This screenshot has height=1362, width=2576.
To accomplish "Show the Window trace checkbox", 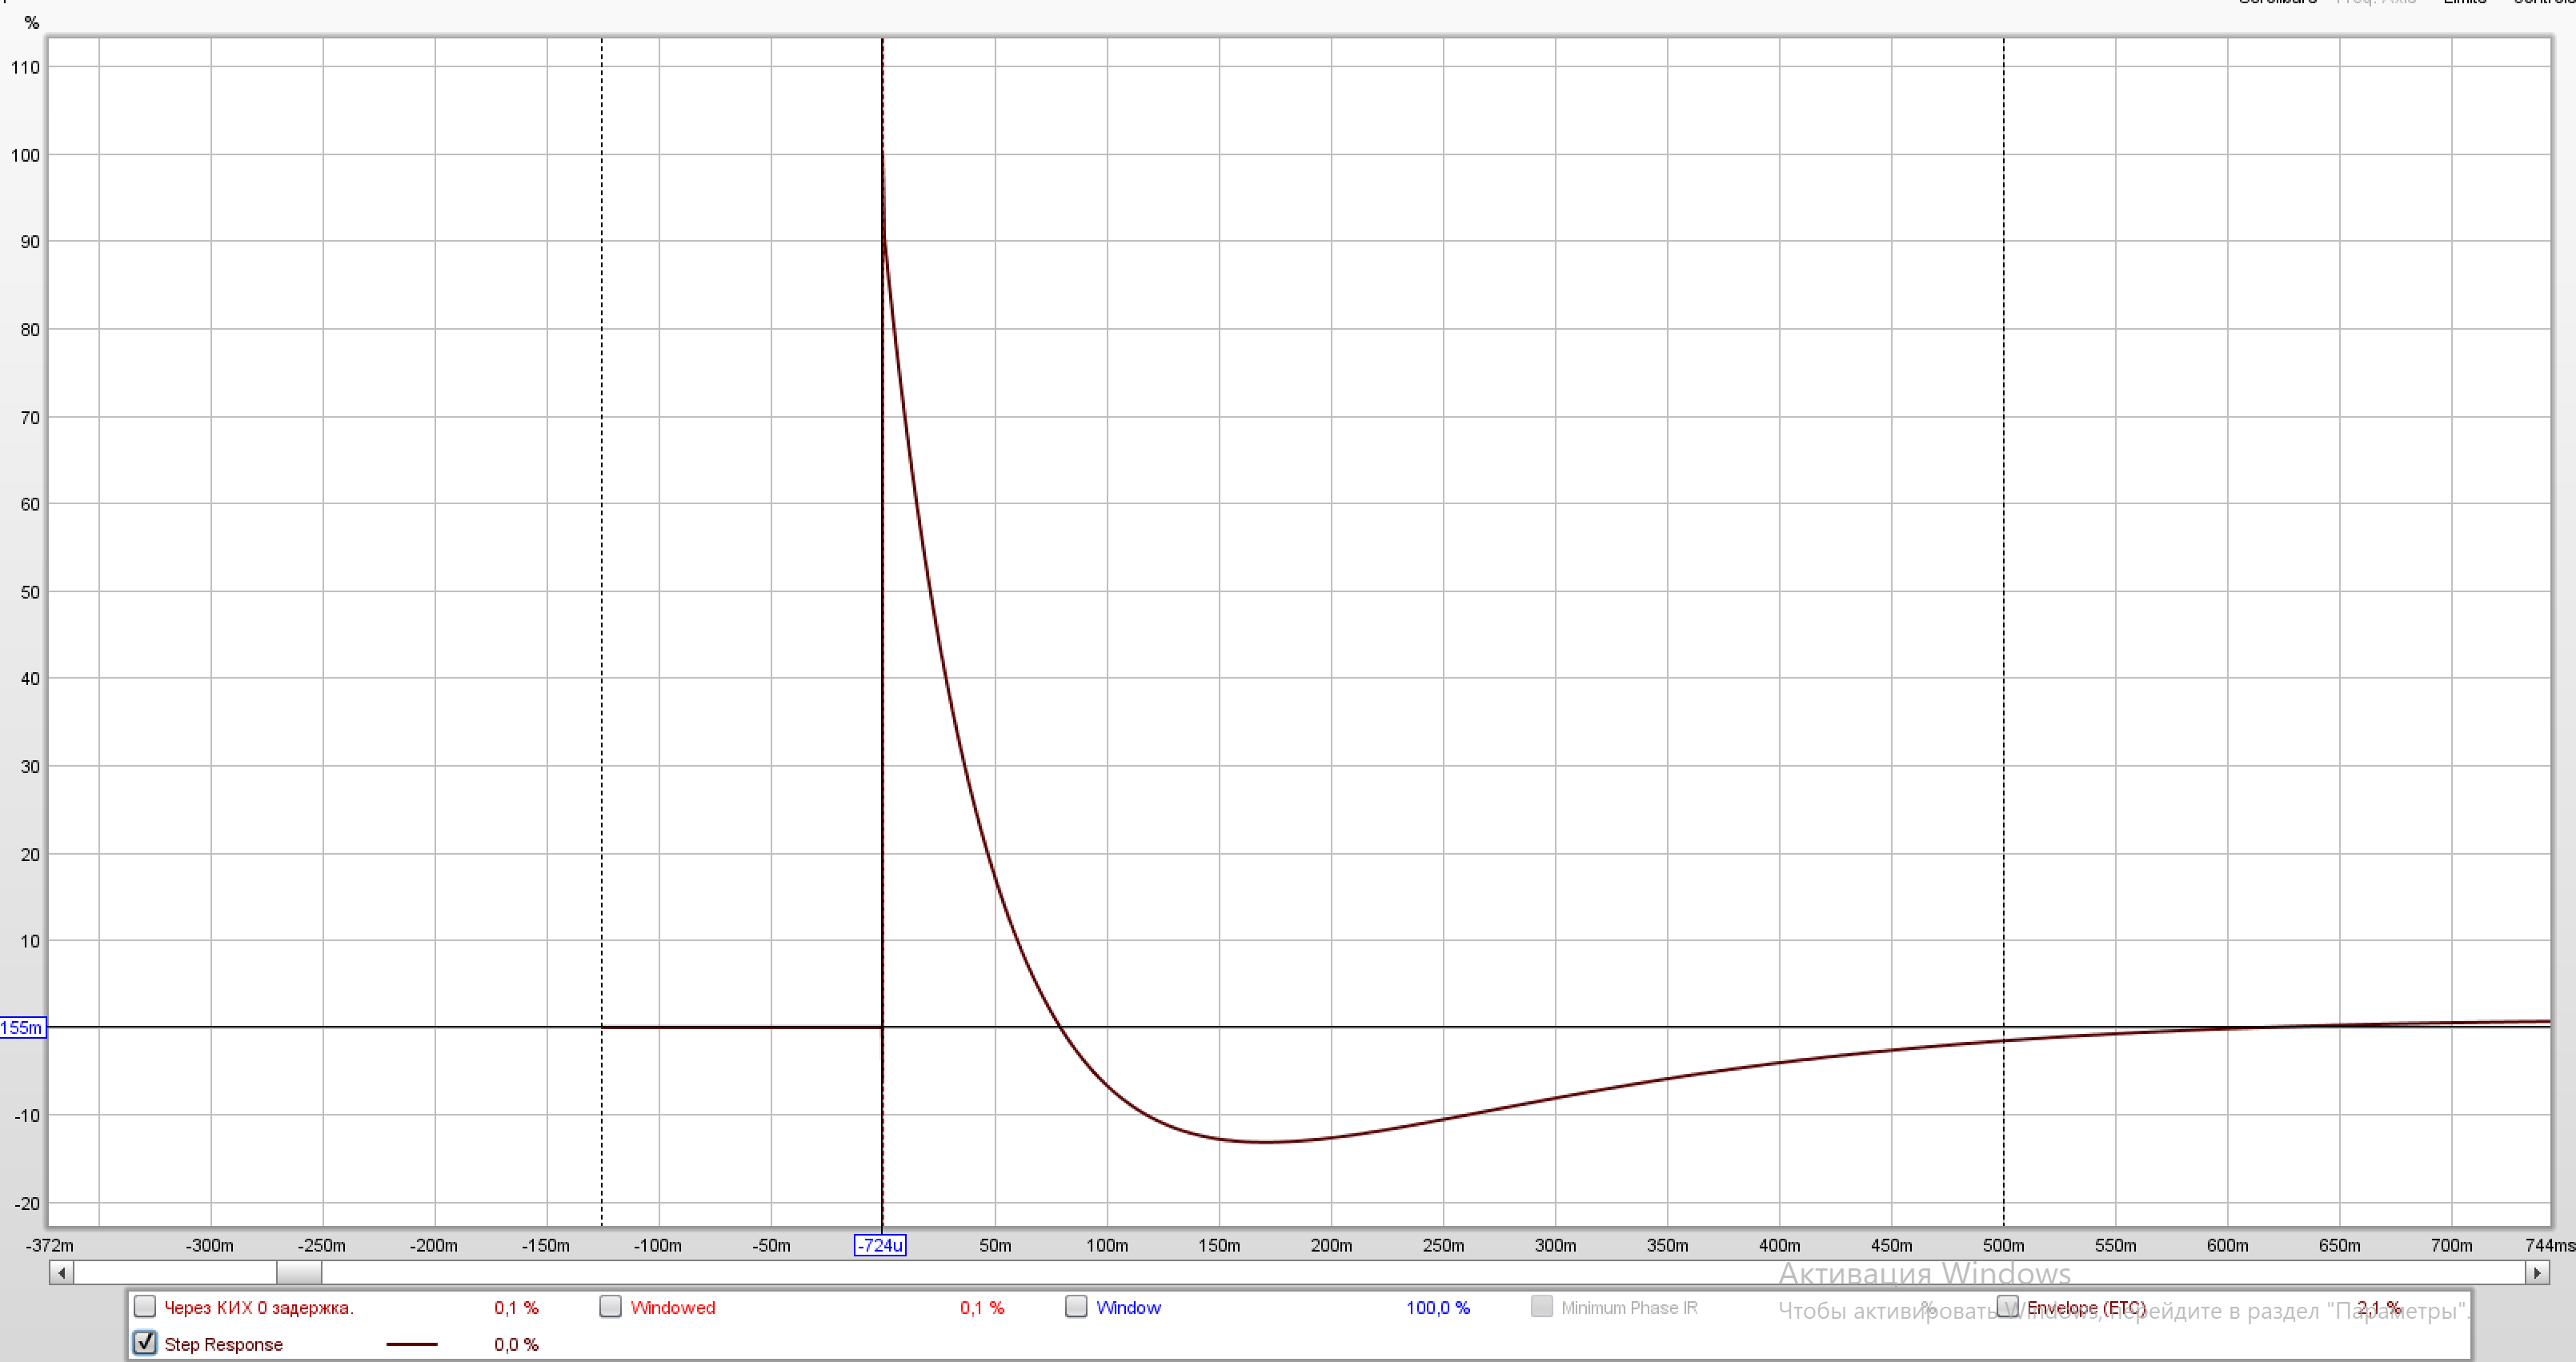I will coord(1076,1306).
